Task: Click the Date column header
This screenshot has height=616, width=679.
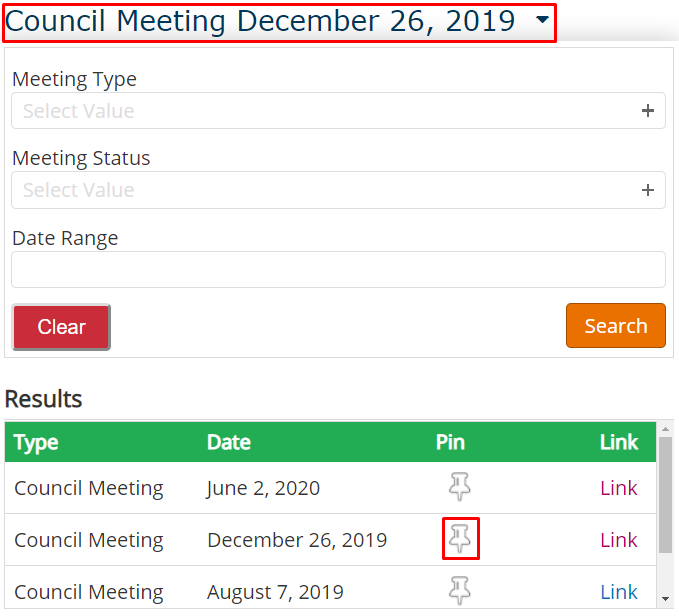Action: coord(229,442)
